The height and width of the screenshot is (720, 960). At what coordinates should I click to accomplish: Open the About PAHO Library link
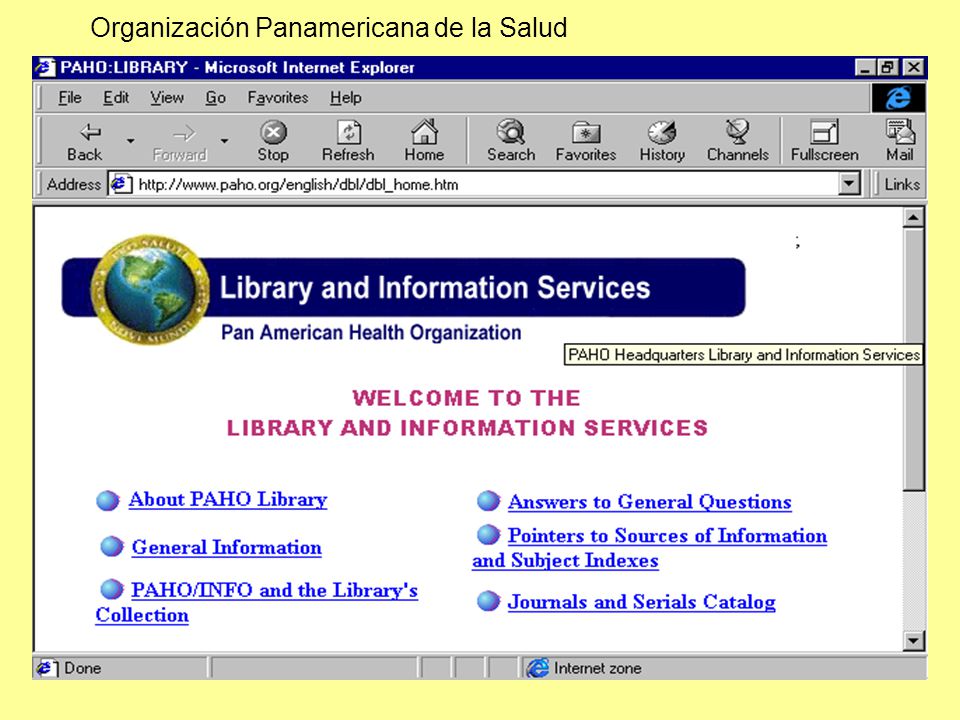pyautogui.click(x=228, y=500)
